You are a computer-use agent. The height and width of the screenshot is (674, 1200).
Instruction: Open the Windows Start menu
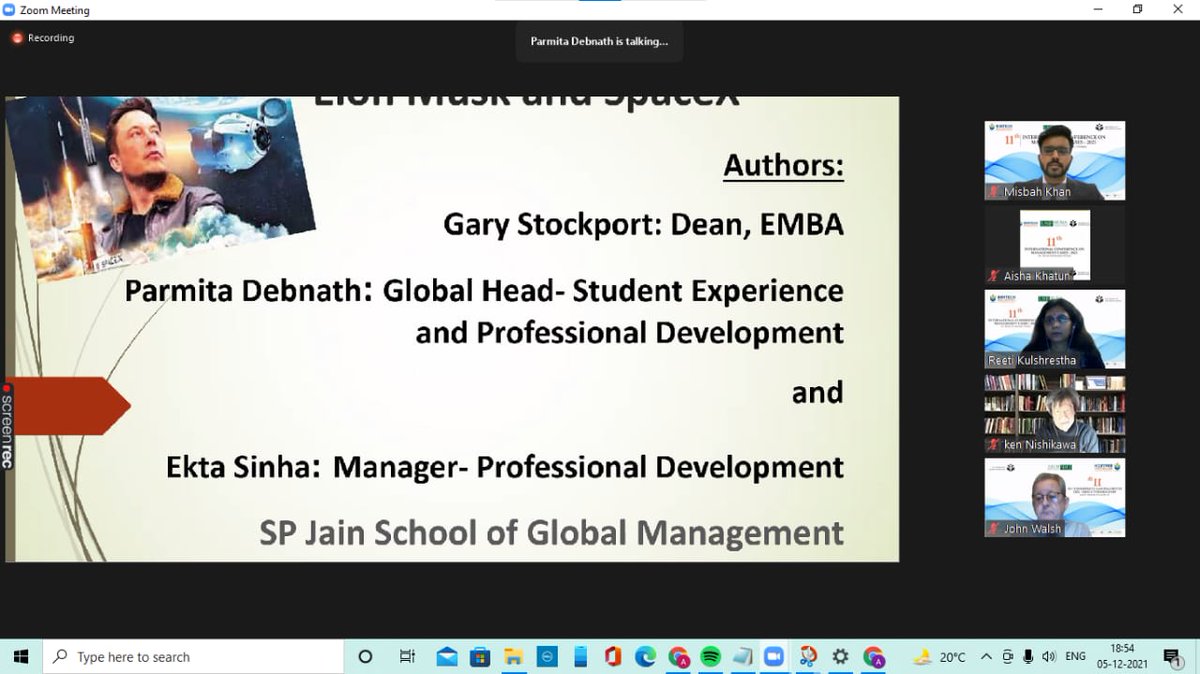click(x=22, y=657)
